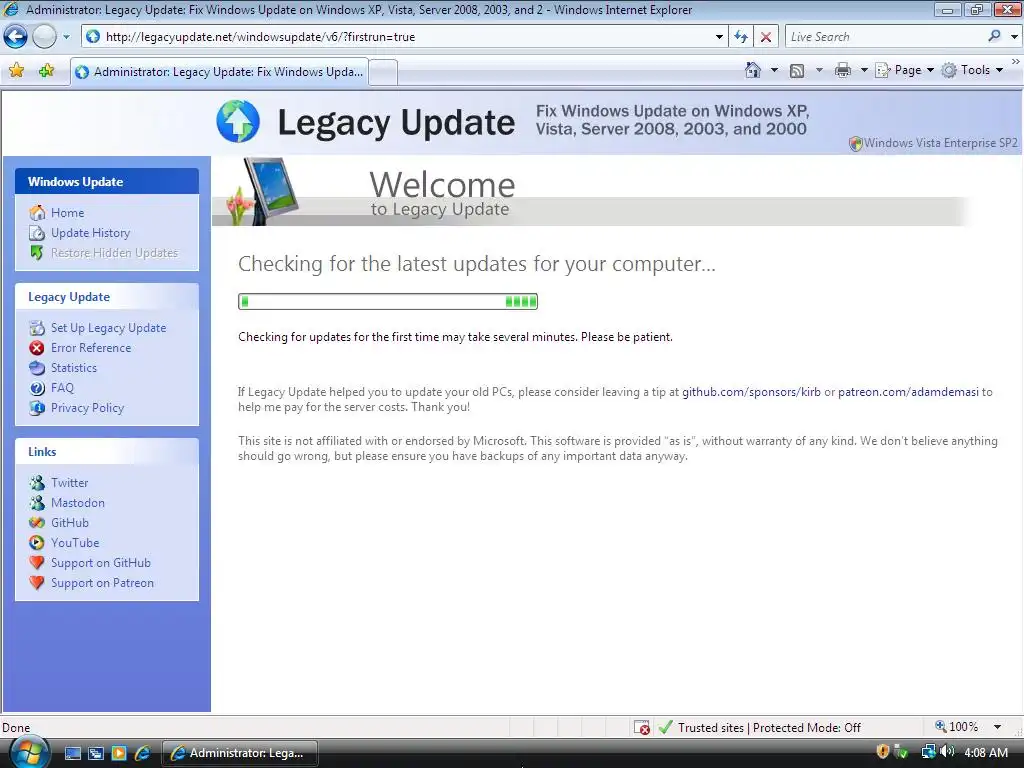
Task: Click the Live Search box
Action: pyautogui.click(x=884, y=37)
